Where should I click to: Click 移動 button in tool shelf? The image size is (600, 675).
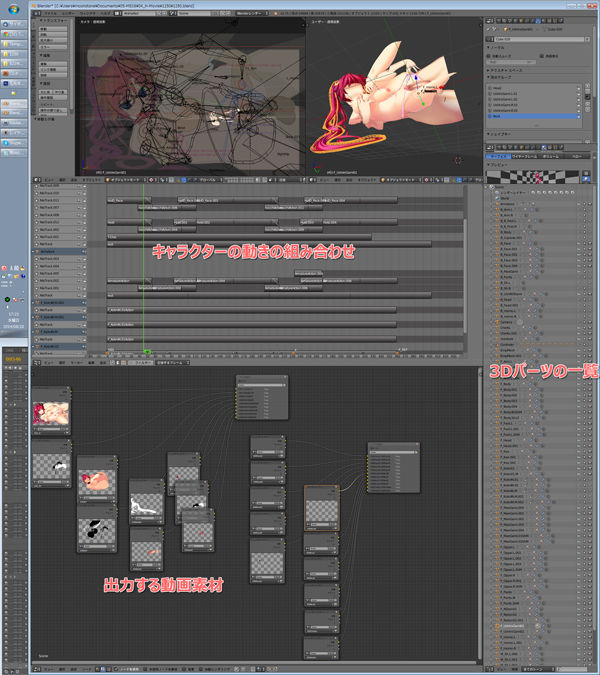click(x=53, y=29)
